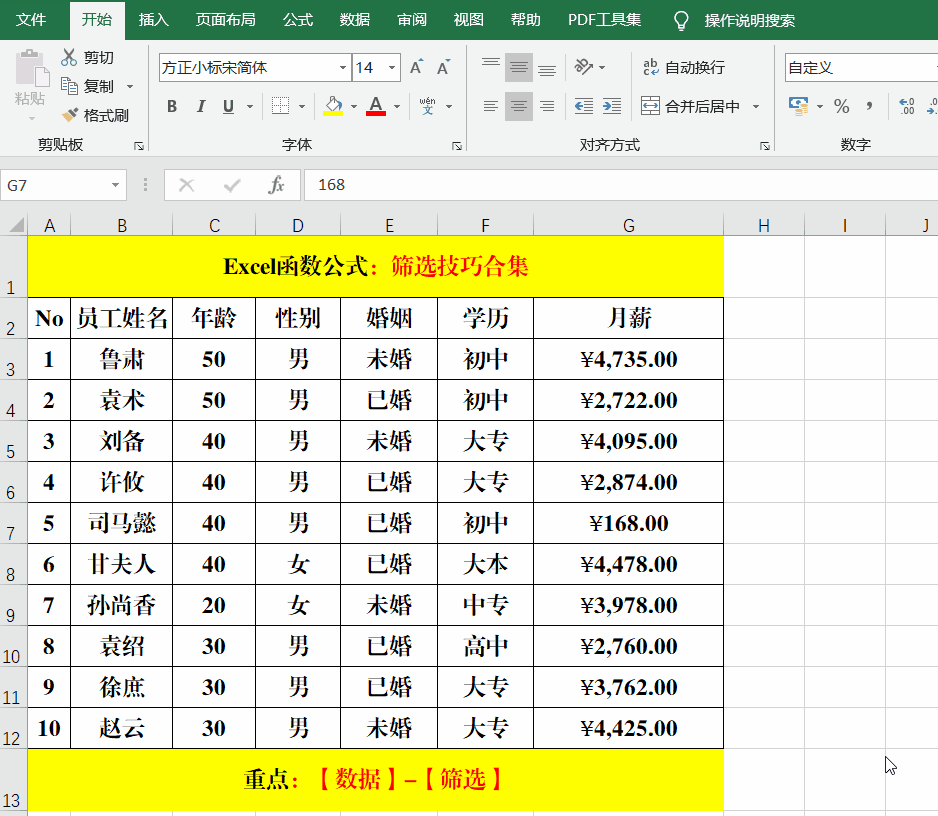Viewport: 938px width, 816px height.
Task: Switch to the 数据 tab
Action: (355, 20)
